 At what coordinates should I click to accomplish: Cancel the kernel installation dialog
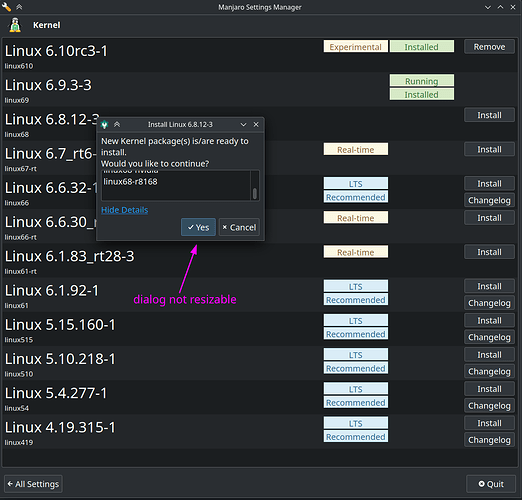pos(239,227)
